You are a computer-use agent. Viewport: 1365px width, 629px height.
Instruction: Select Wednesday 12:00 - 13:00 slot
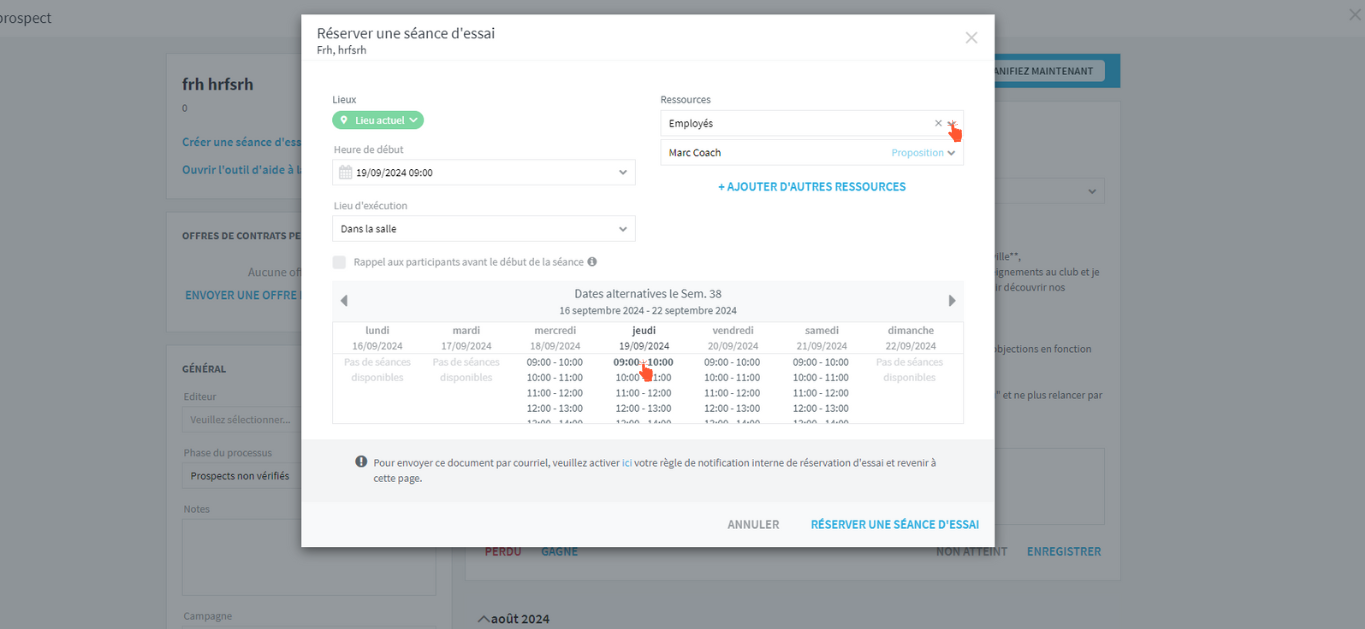click(555, 409)
